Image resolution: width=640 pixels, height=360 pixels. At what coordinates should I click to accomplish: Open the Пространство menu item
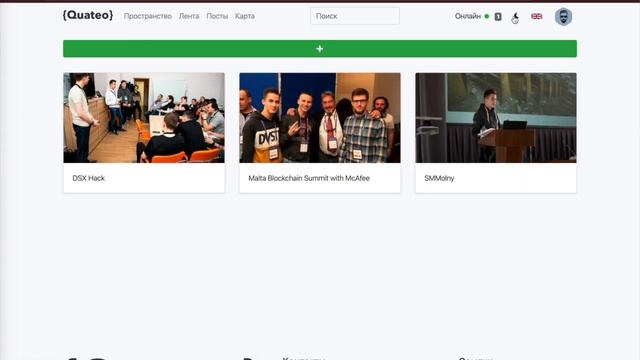148,16
